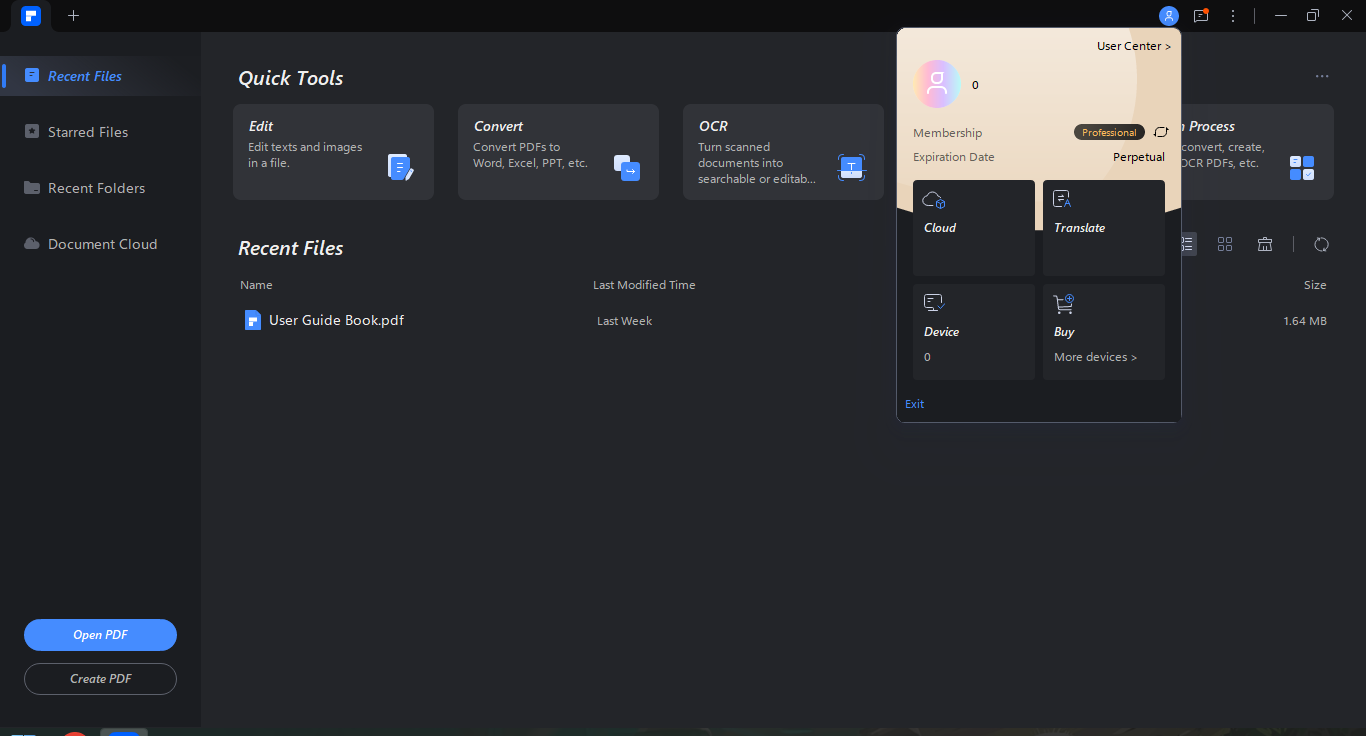
Task: Show more Quick Tools via the ellipsis
Action: (x=1322, y=77)
